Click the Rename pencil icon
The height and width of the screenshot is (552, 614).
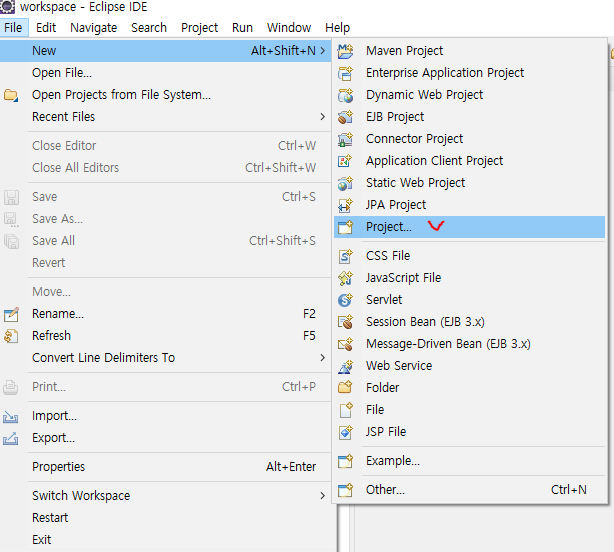click(x=11, y=314)
